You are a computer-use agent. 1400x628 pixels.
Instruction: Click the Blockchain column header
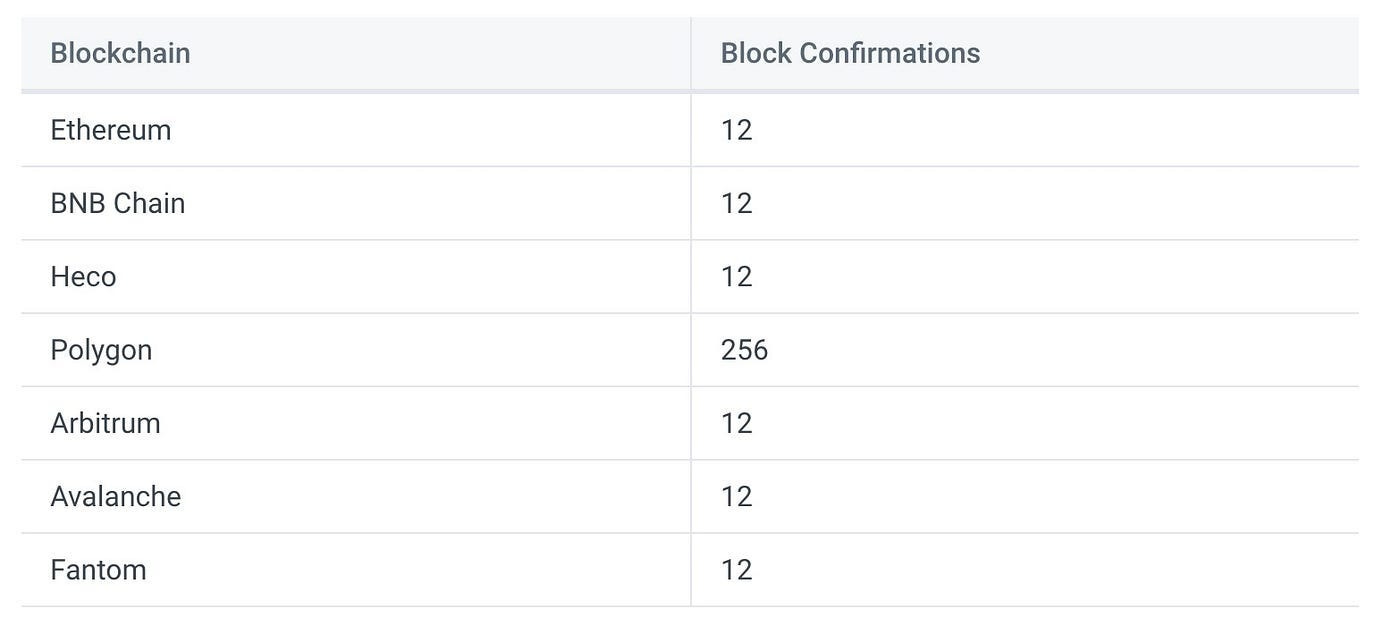120,53
